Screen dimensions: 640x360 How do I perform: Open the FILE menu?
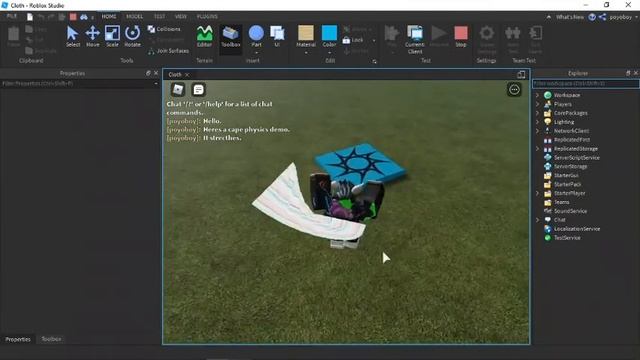coord(12,16)
